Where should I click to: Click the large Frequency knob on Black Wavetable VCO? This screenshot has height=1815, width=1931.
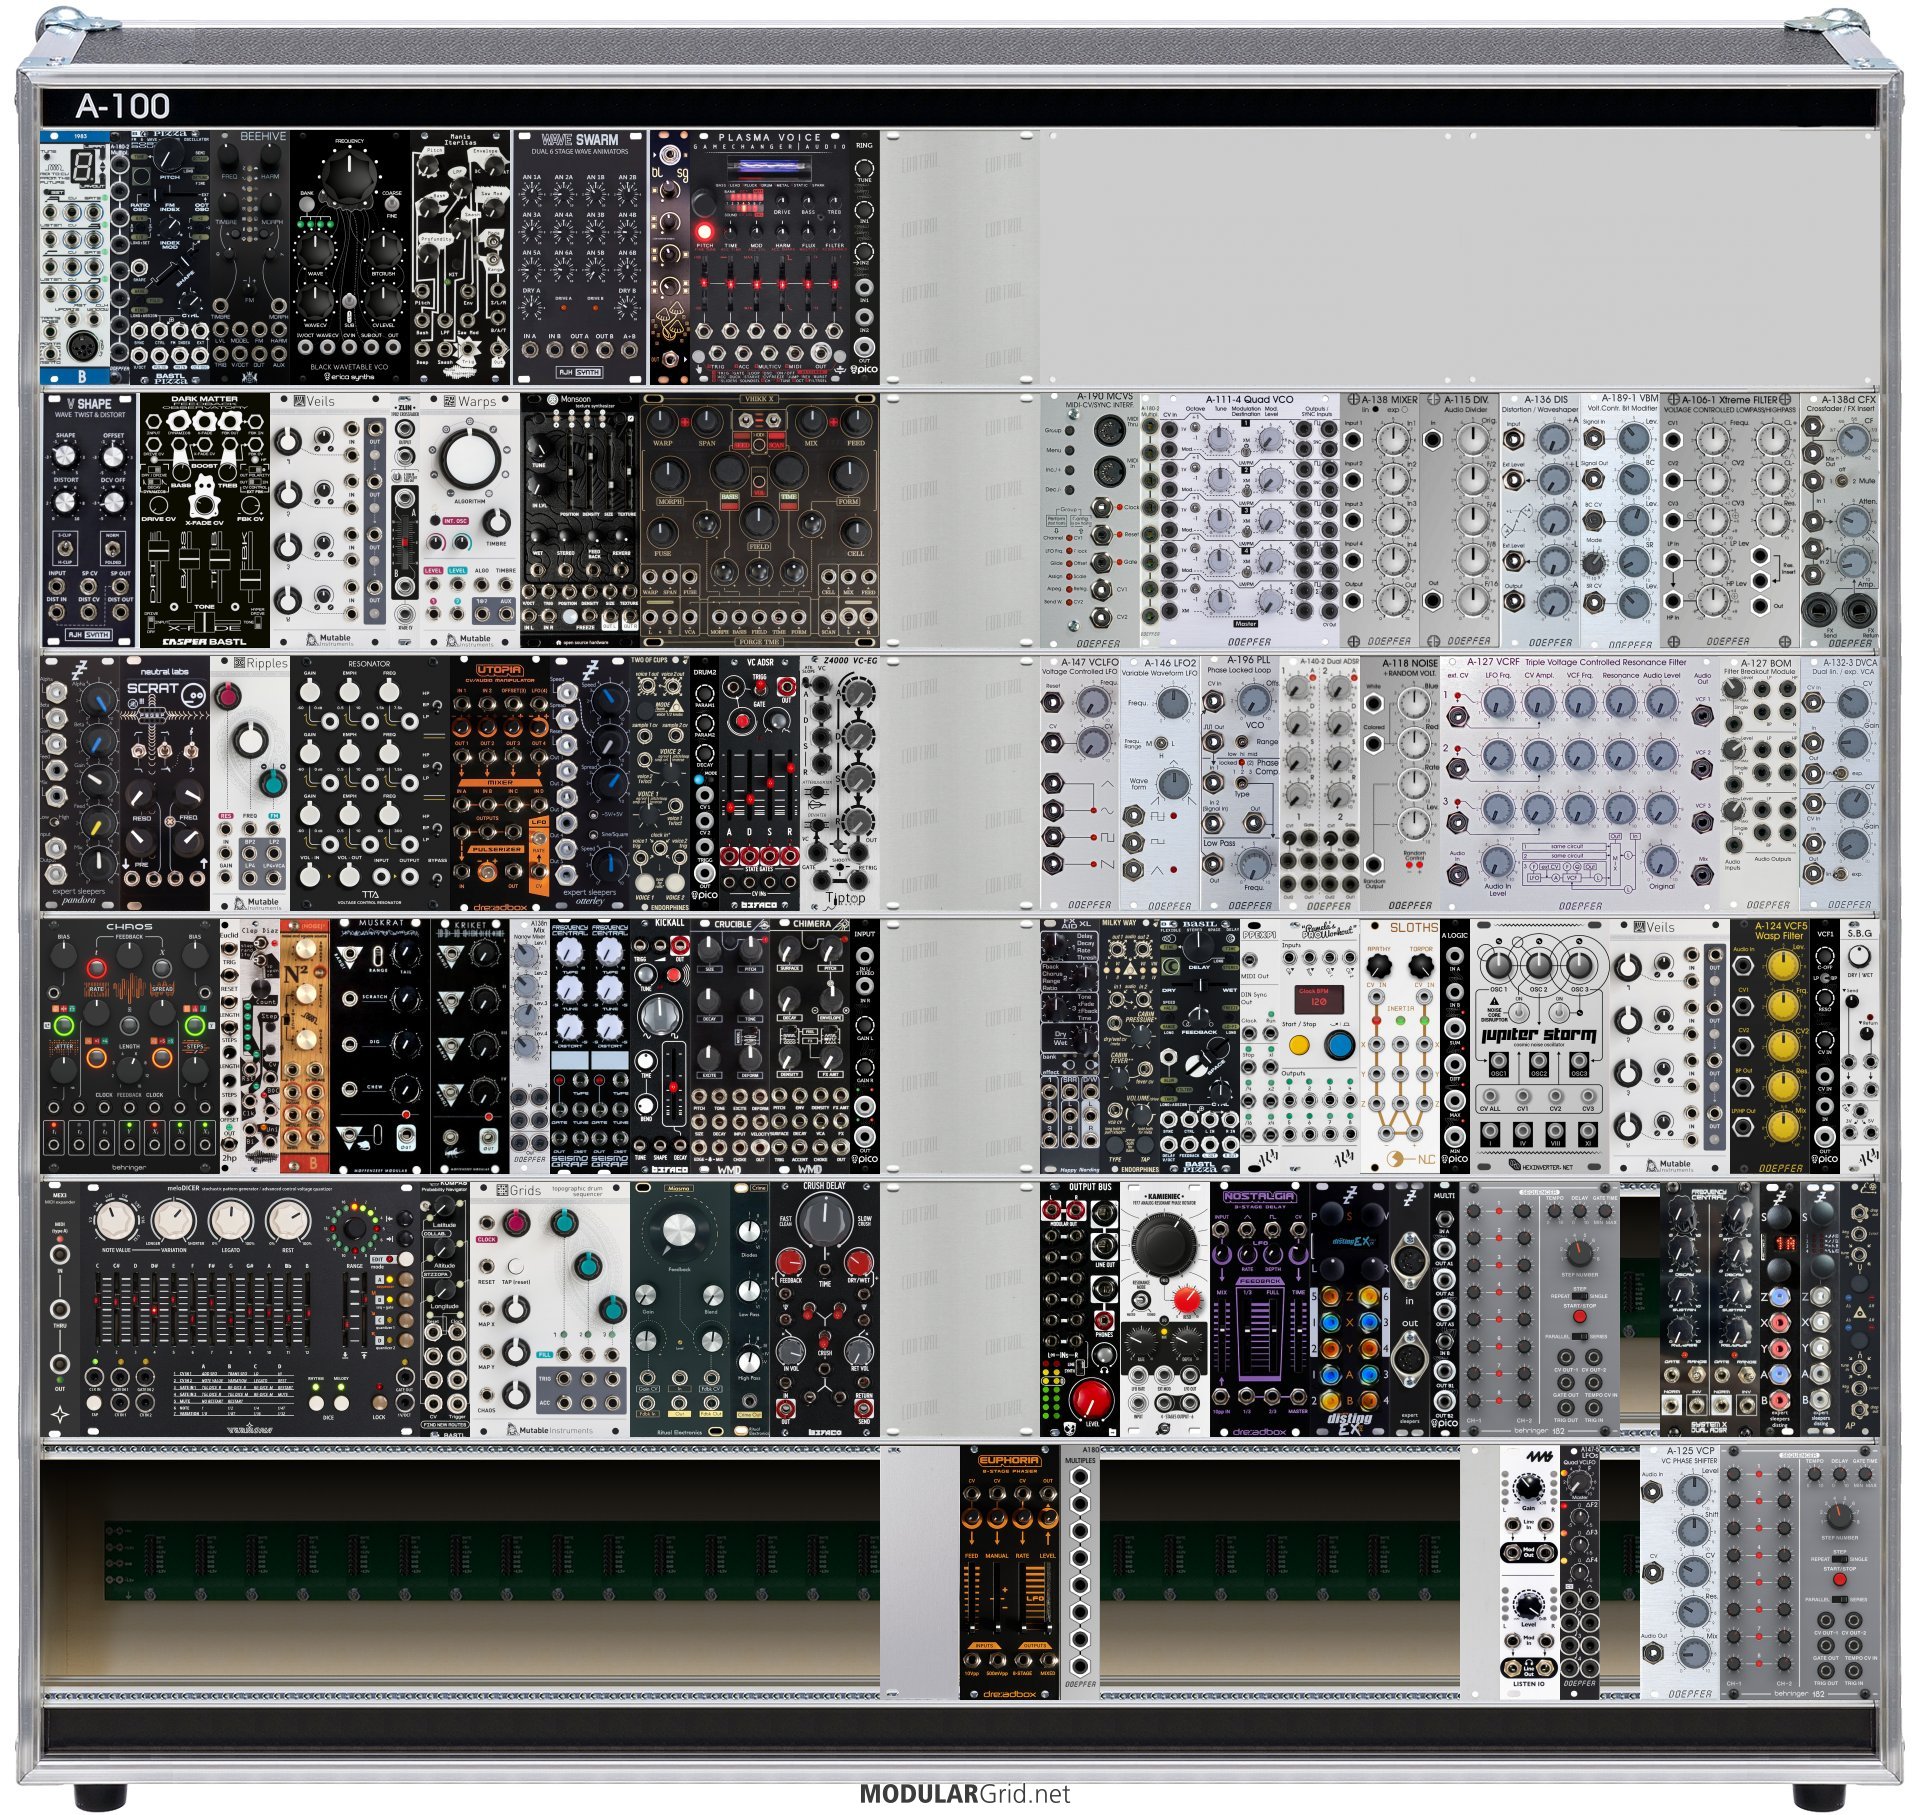349,174
